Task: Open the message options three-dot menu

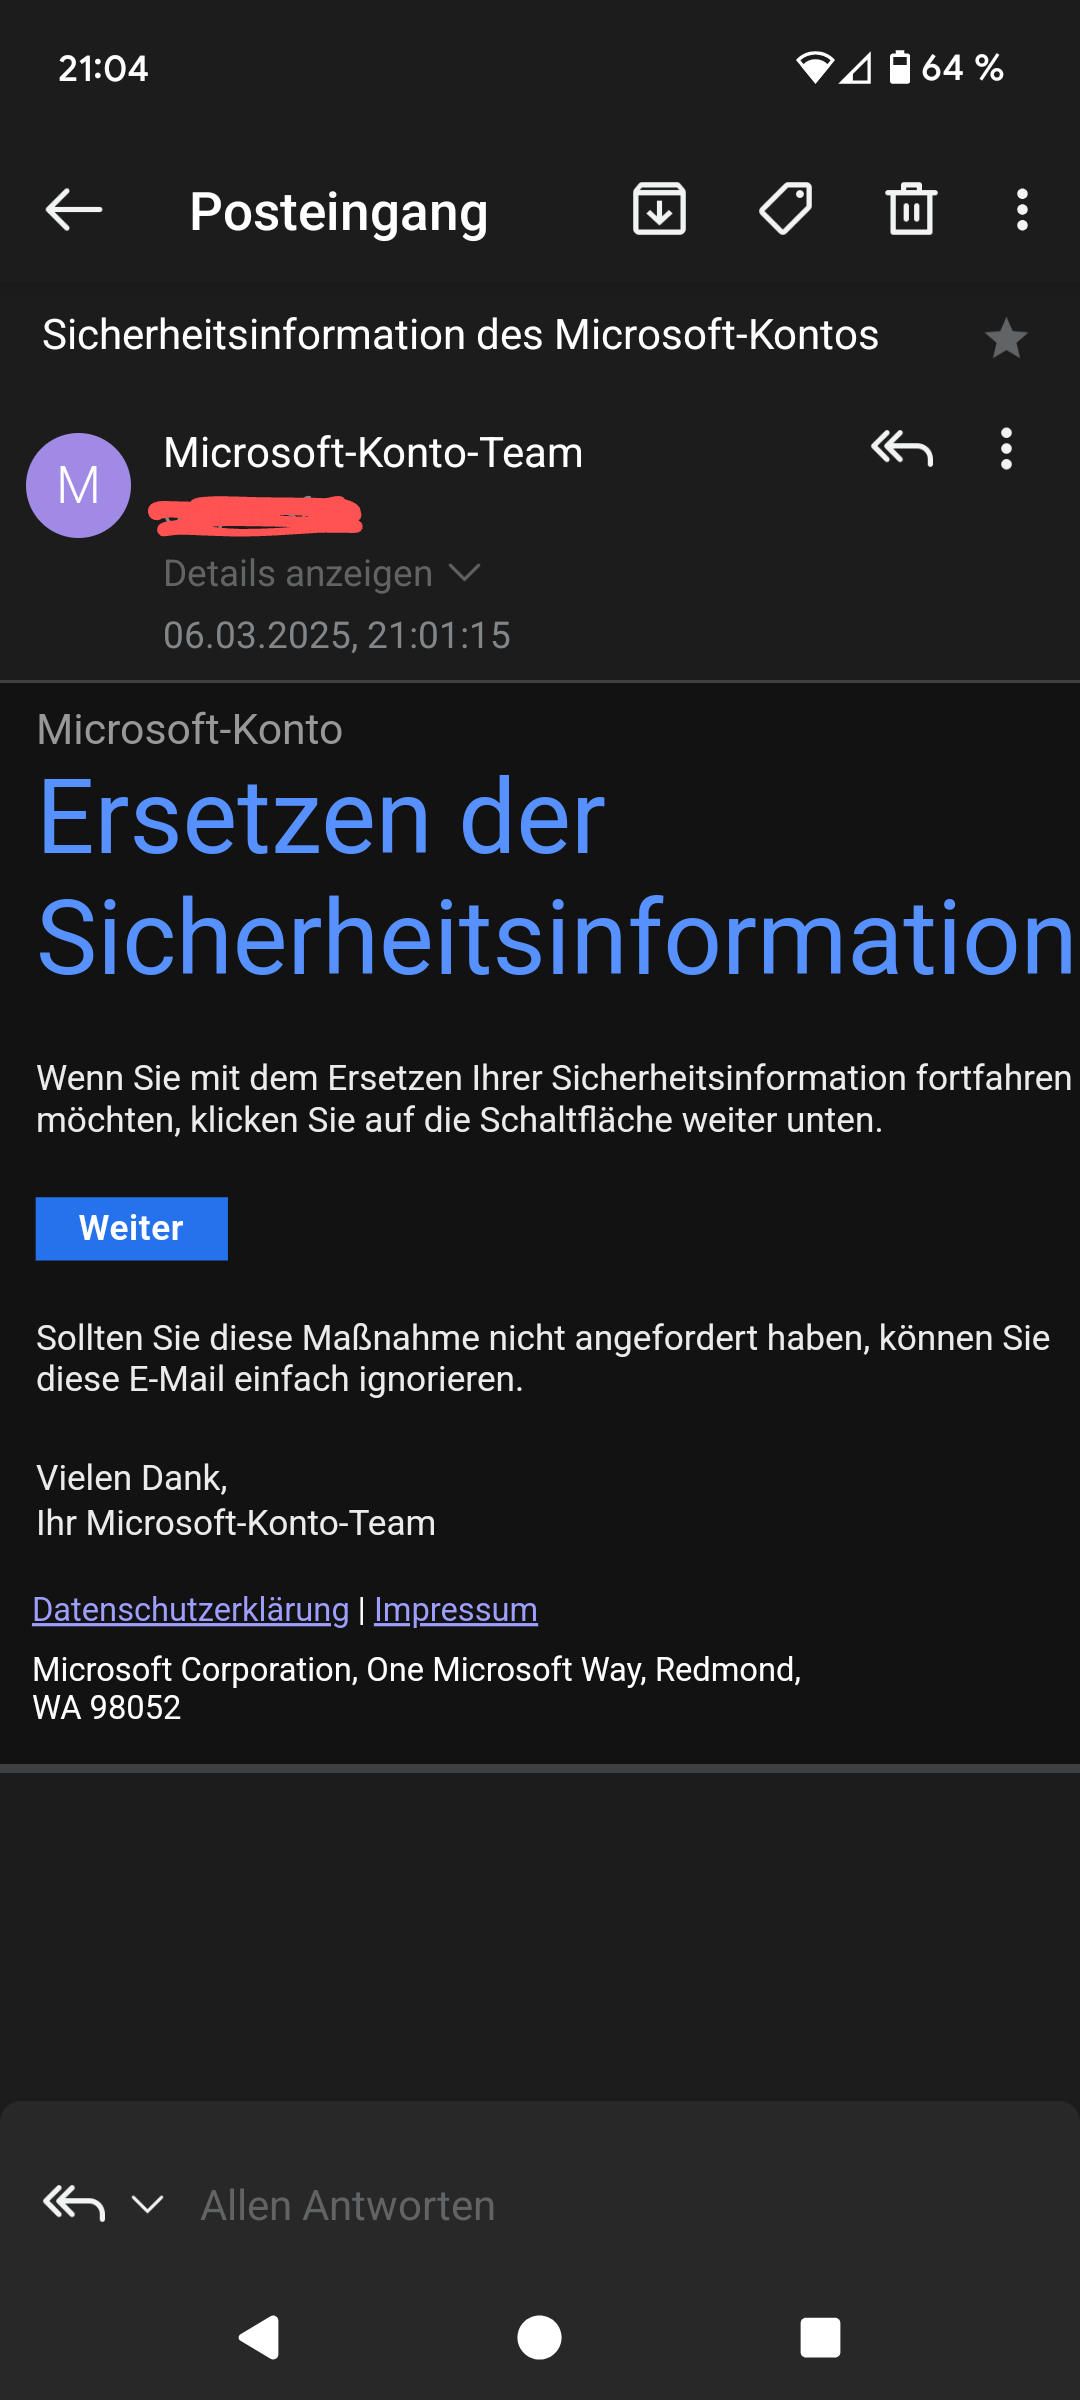Action: [1006, 449]
